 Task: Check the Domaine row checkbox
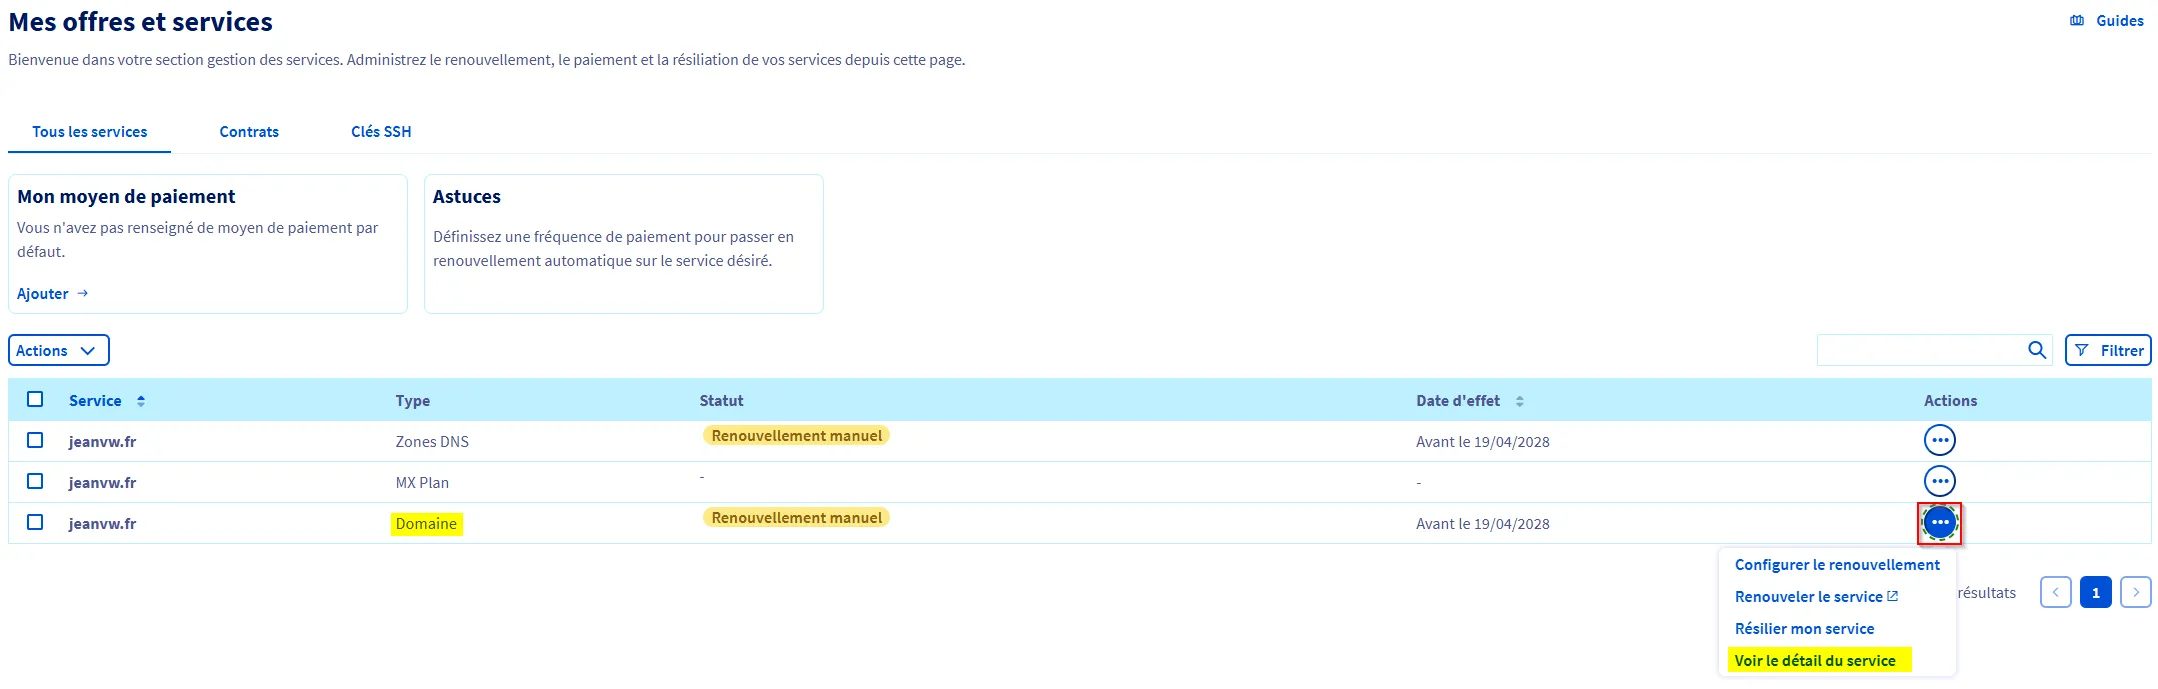35,522
